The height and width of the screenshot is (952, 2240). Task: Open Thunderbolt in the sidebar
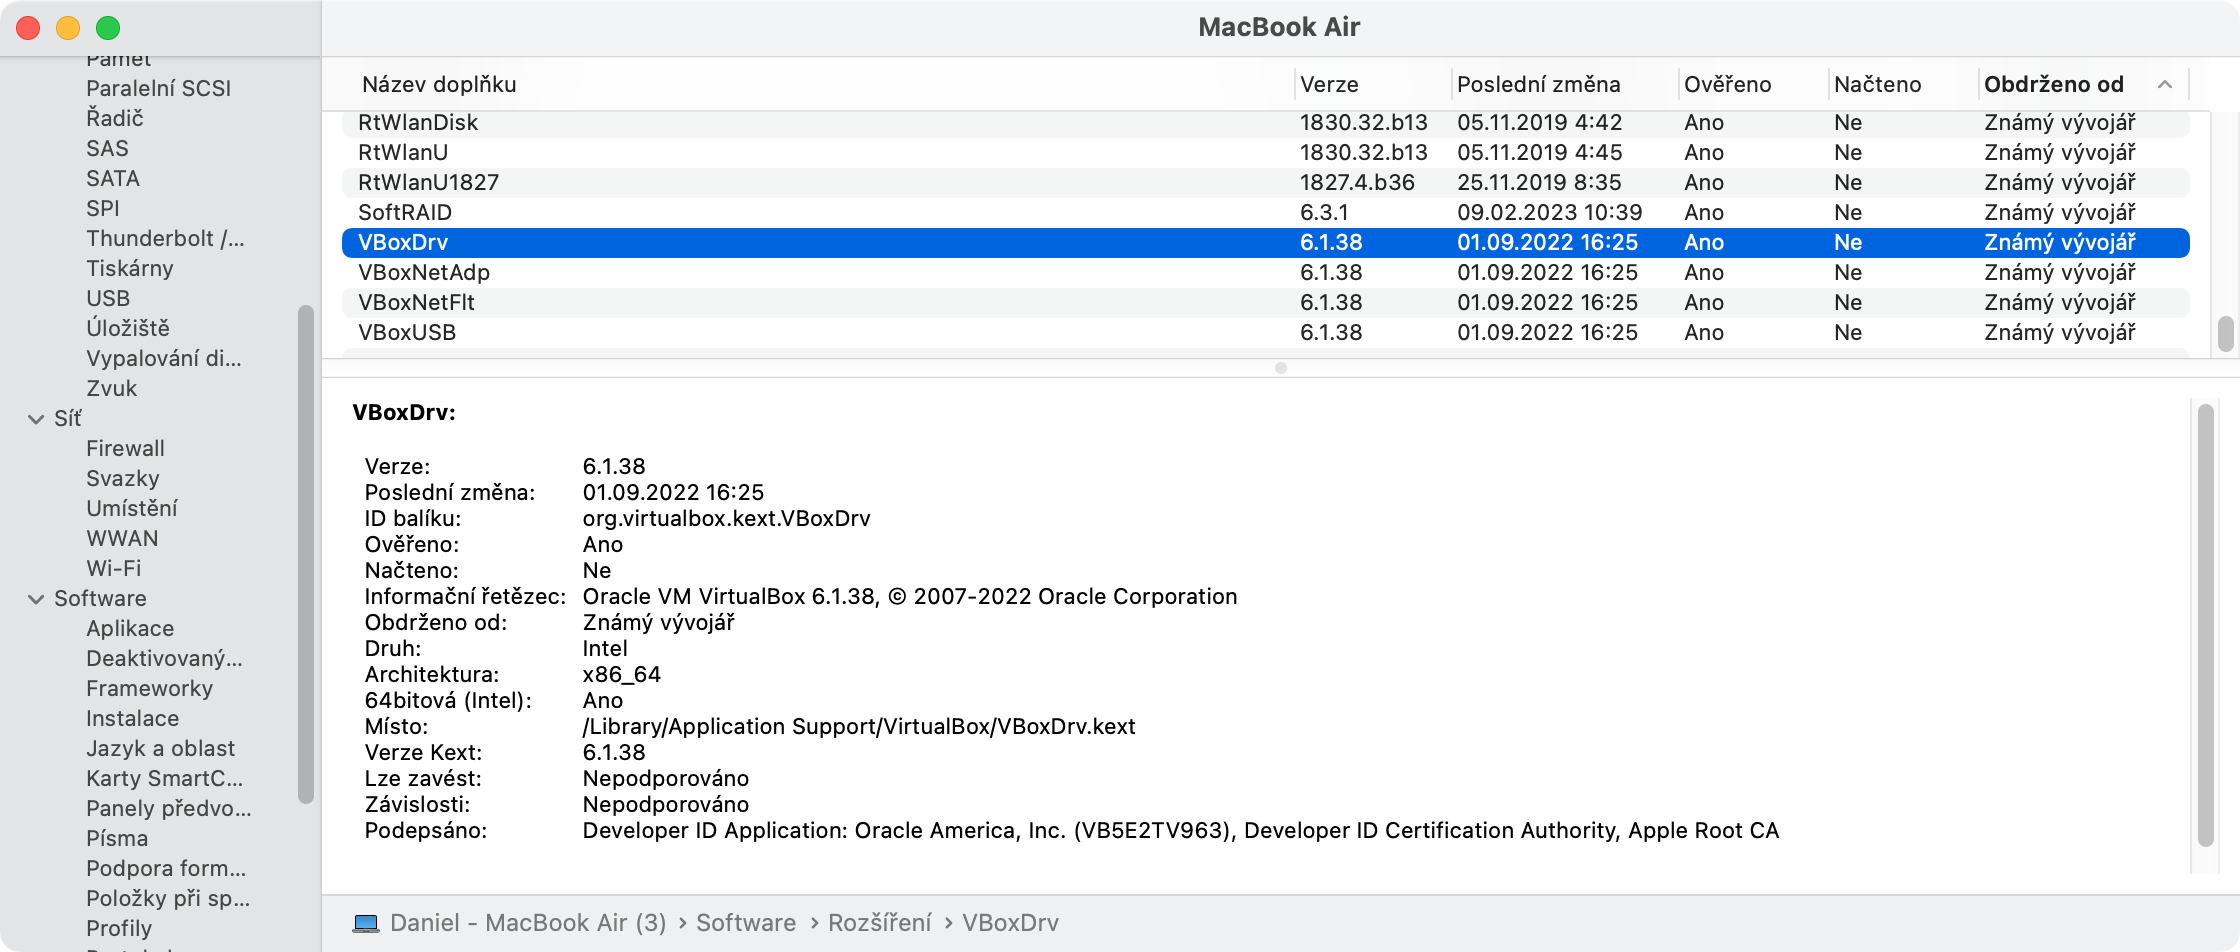click(x=165, y=239)
